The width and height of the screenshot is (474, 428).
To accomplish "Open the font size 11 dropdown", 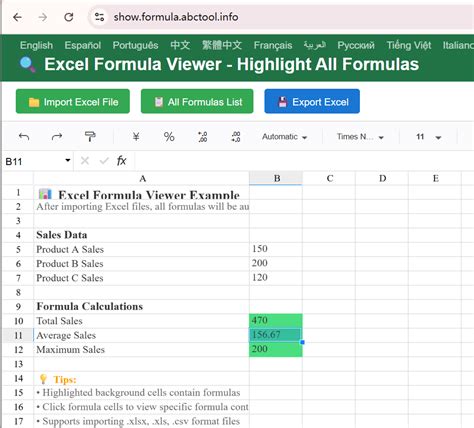I will [428, 137].
